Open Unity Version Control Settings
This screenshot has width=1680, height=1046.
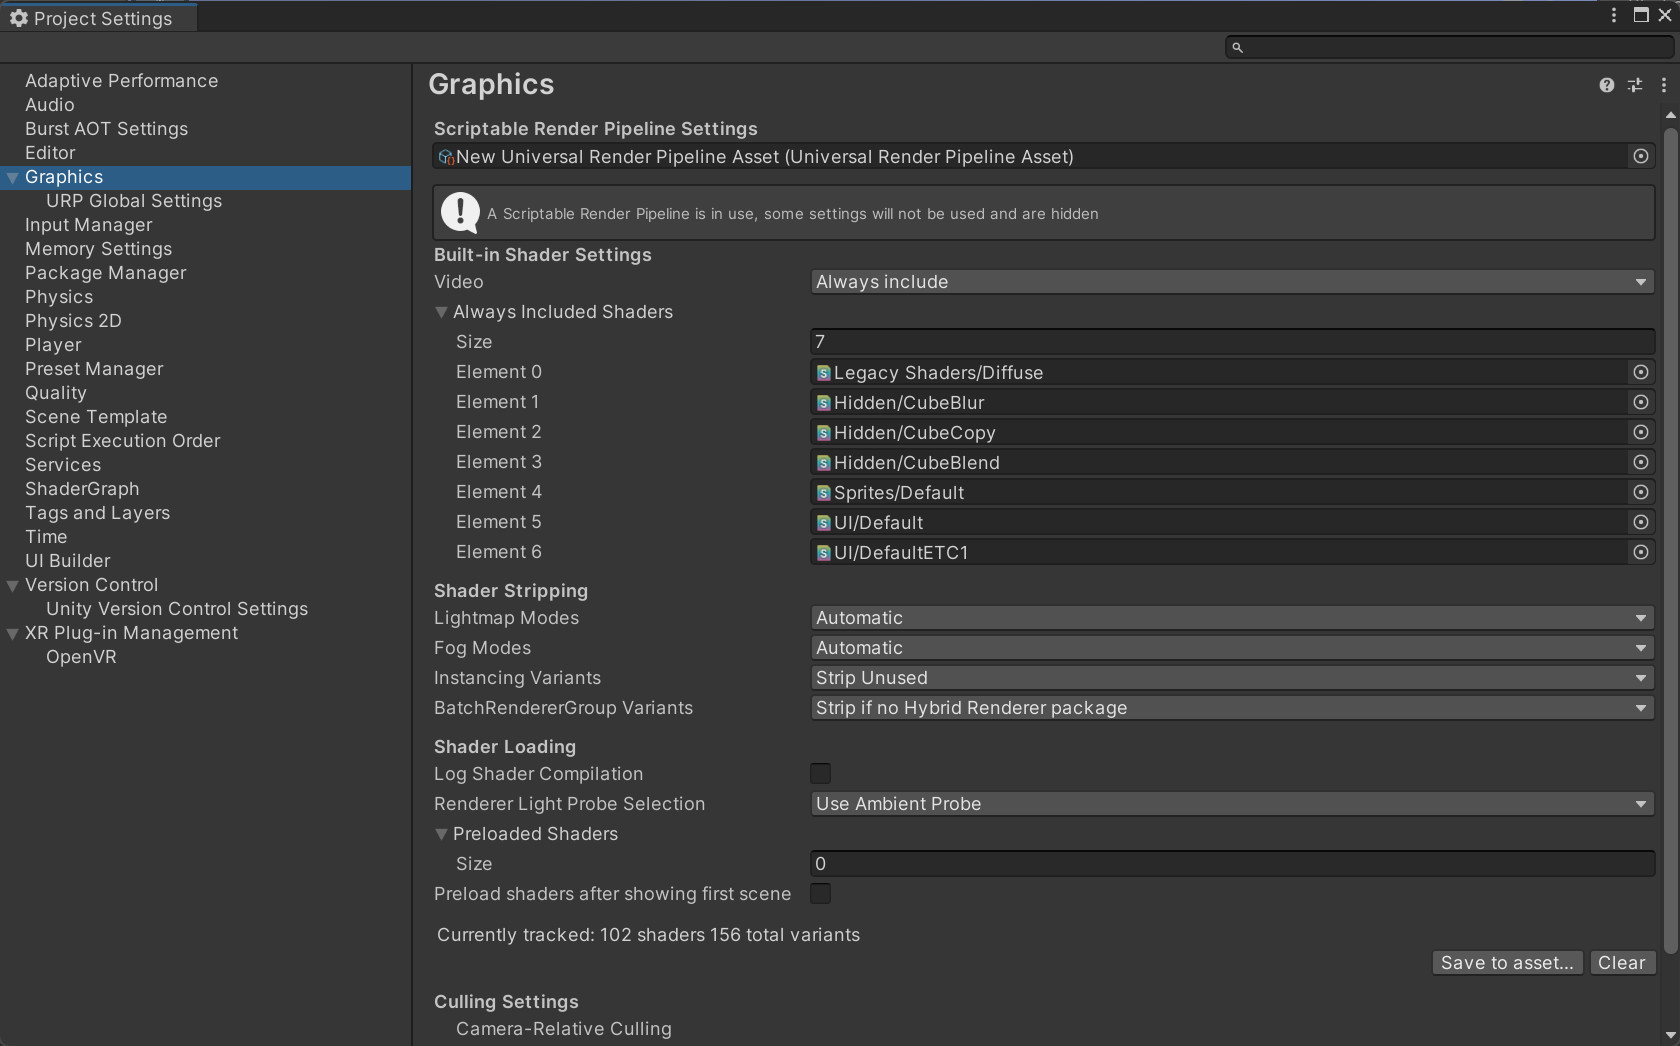pyautogui.click(x=177, y=609)
